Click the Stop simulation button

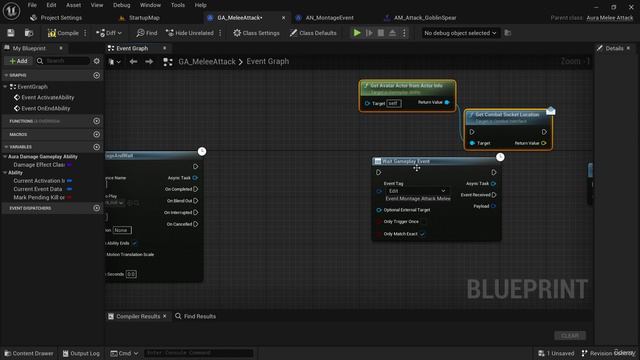tap(381, 33)
